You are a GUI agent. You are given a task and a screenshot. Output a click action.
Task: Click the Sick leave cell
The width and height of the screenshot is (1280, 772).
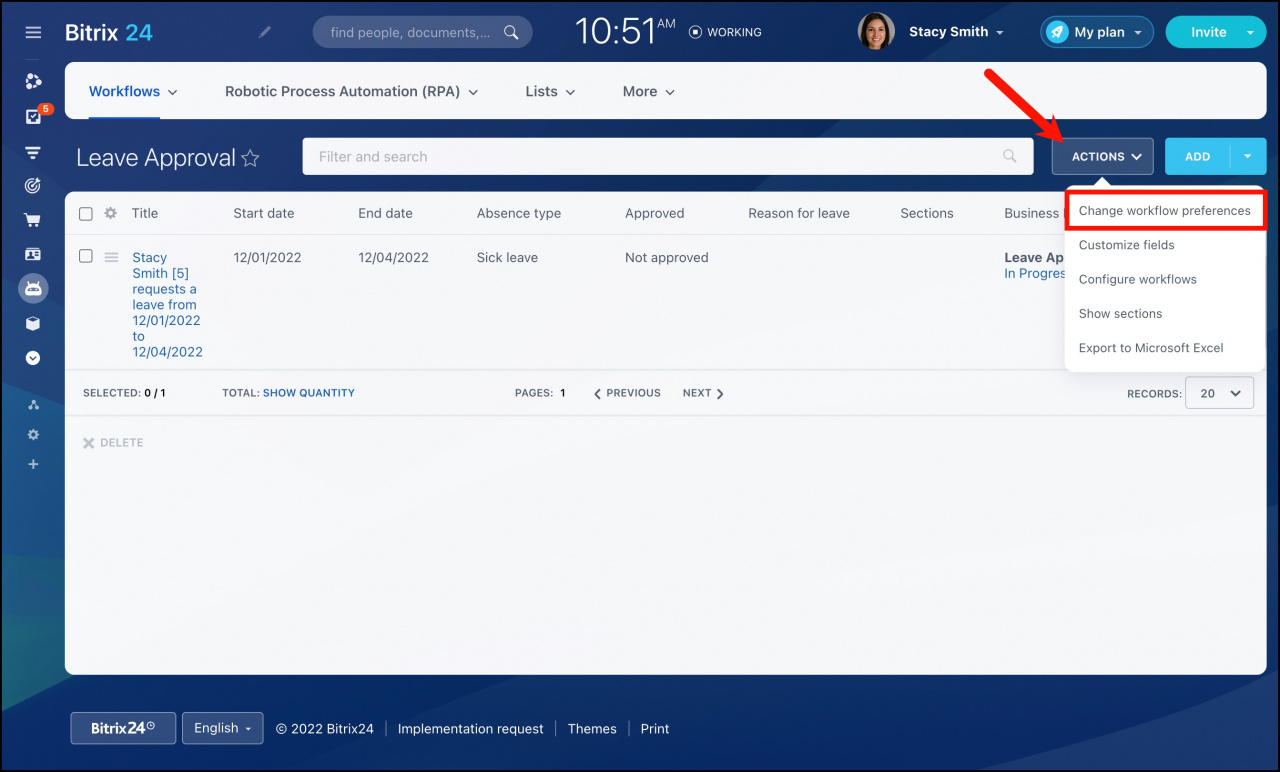coord(507,257)
